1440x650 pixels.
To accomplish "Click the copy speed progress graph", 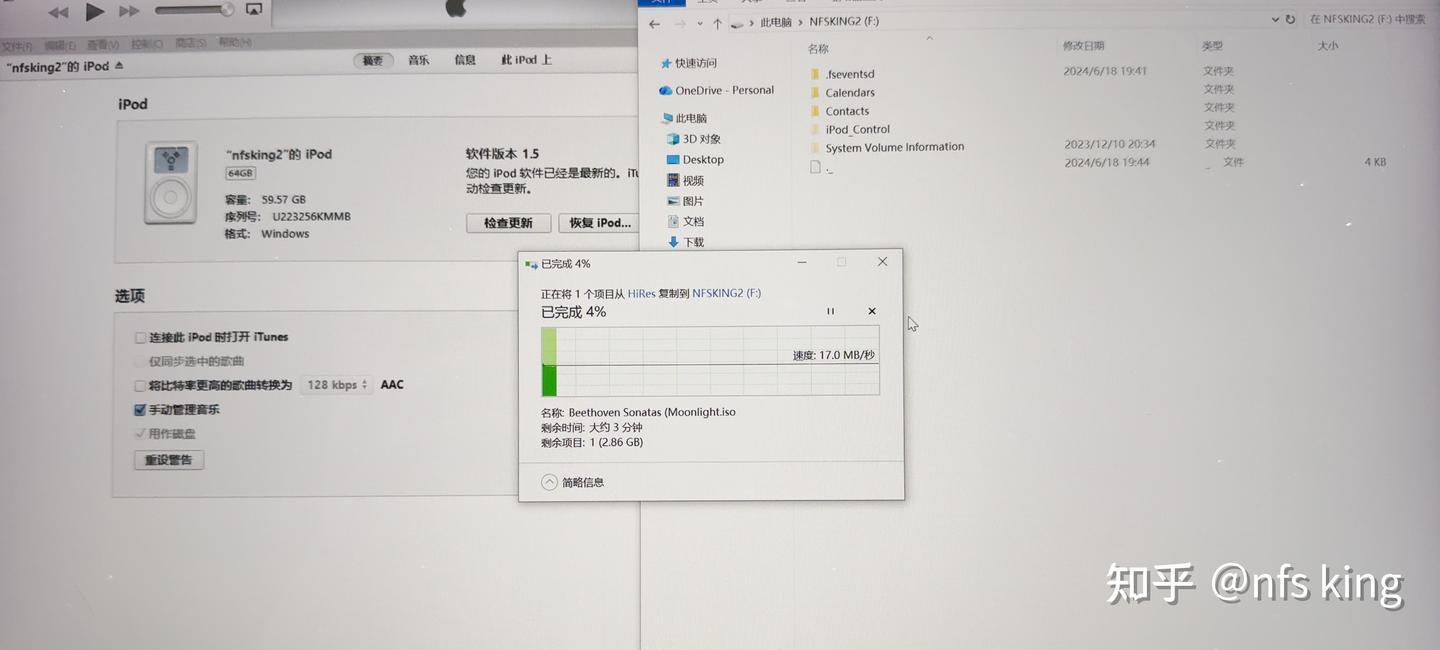I will (x=710, y=360).
